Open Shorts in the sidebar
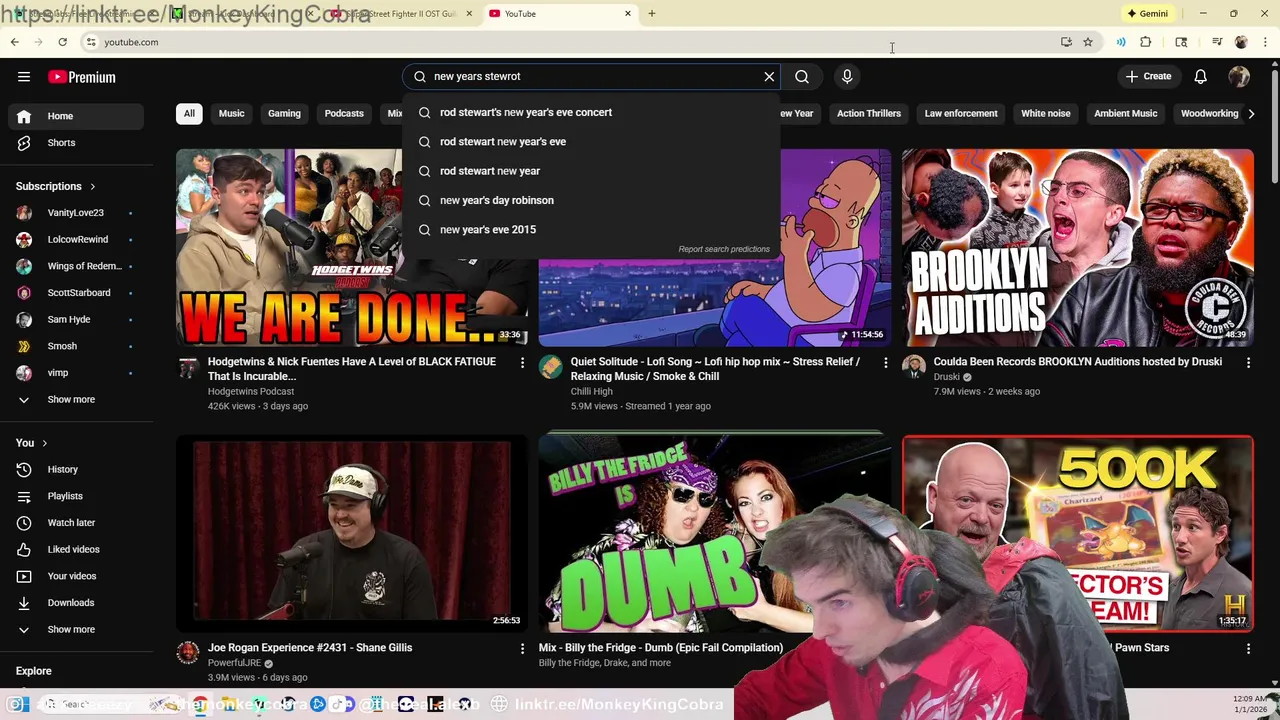Screen dimensions: 1280x720 pyautogui.click(x=76, y=142)
